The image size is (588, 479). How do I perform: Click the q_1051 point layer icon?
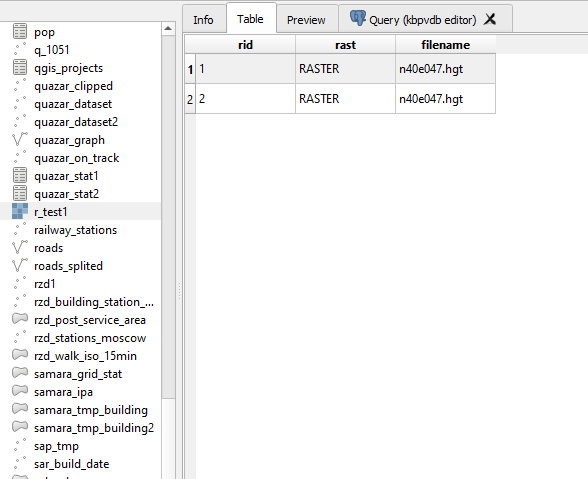pos(20,50)
